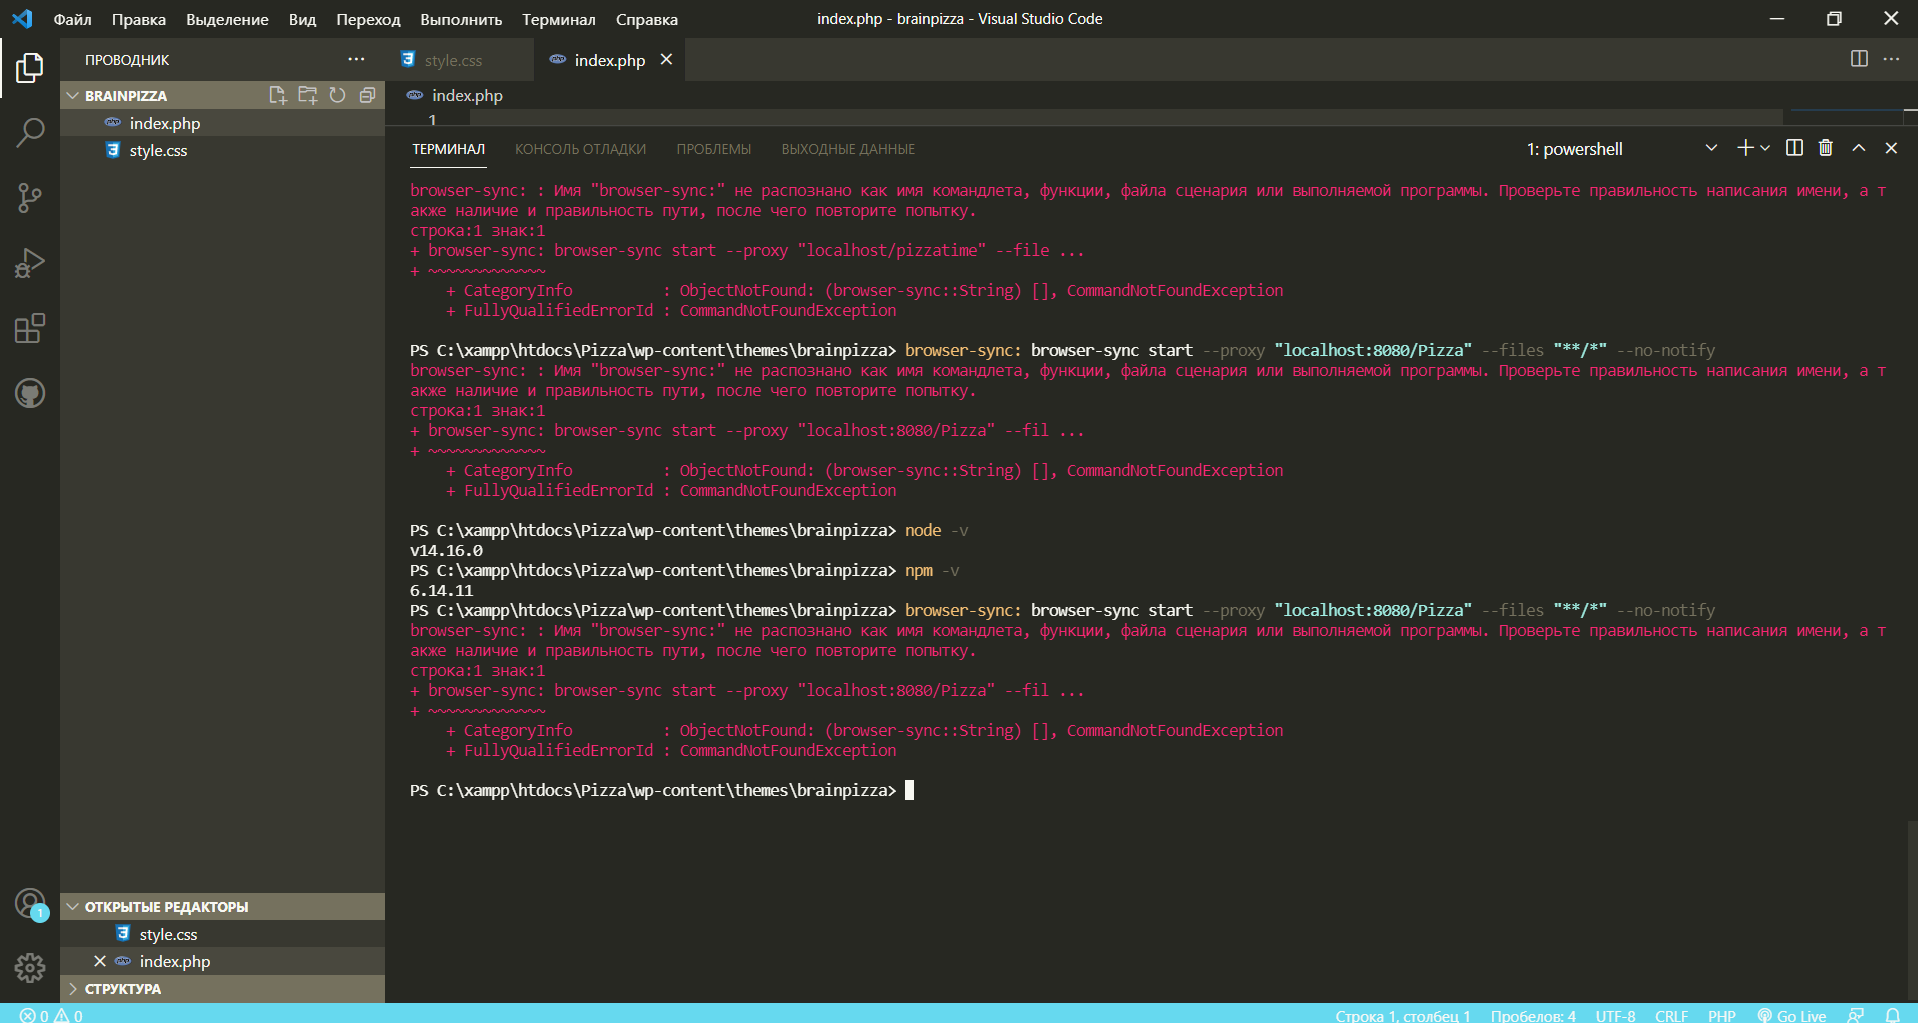Open the Переход menu
Viewport: 1918px width, 1023px height.
tap(368, 19)
